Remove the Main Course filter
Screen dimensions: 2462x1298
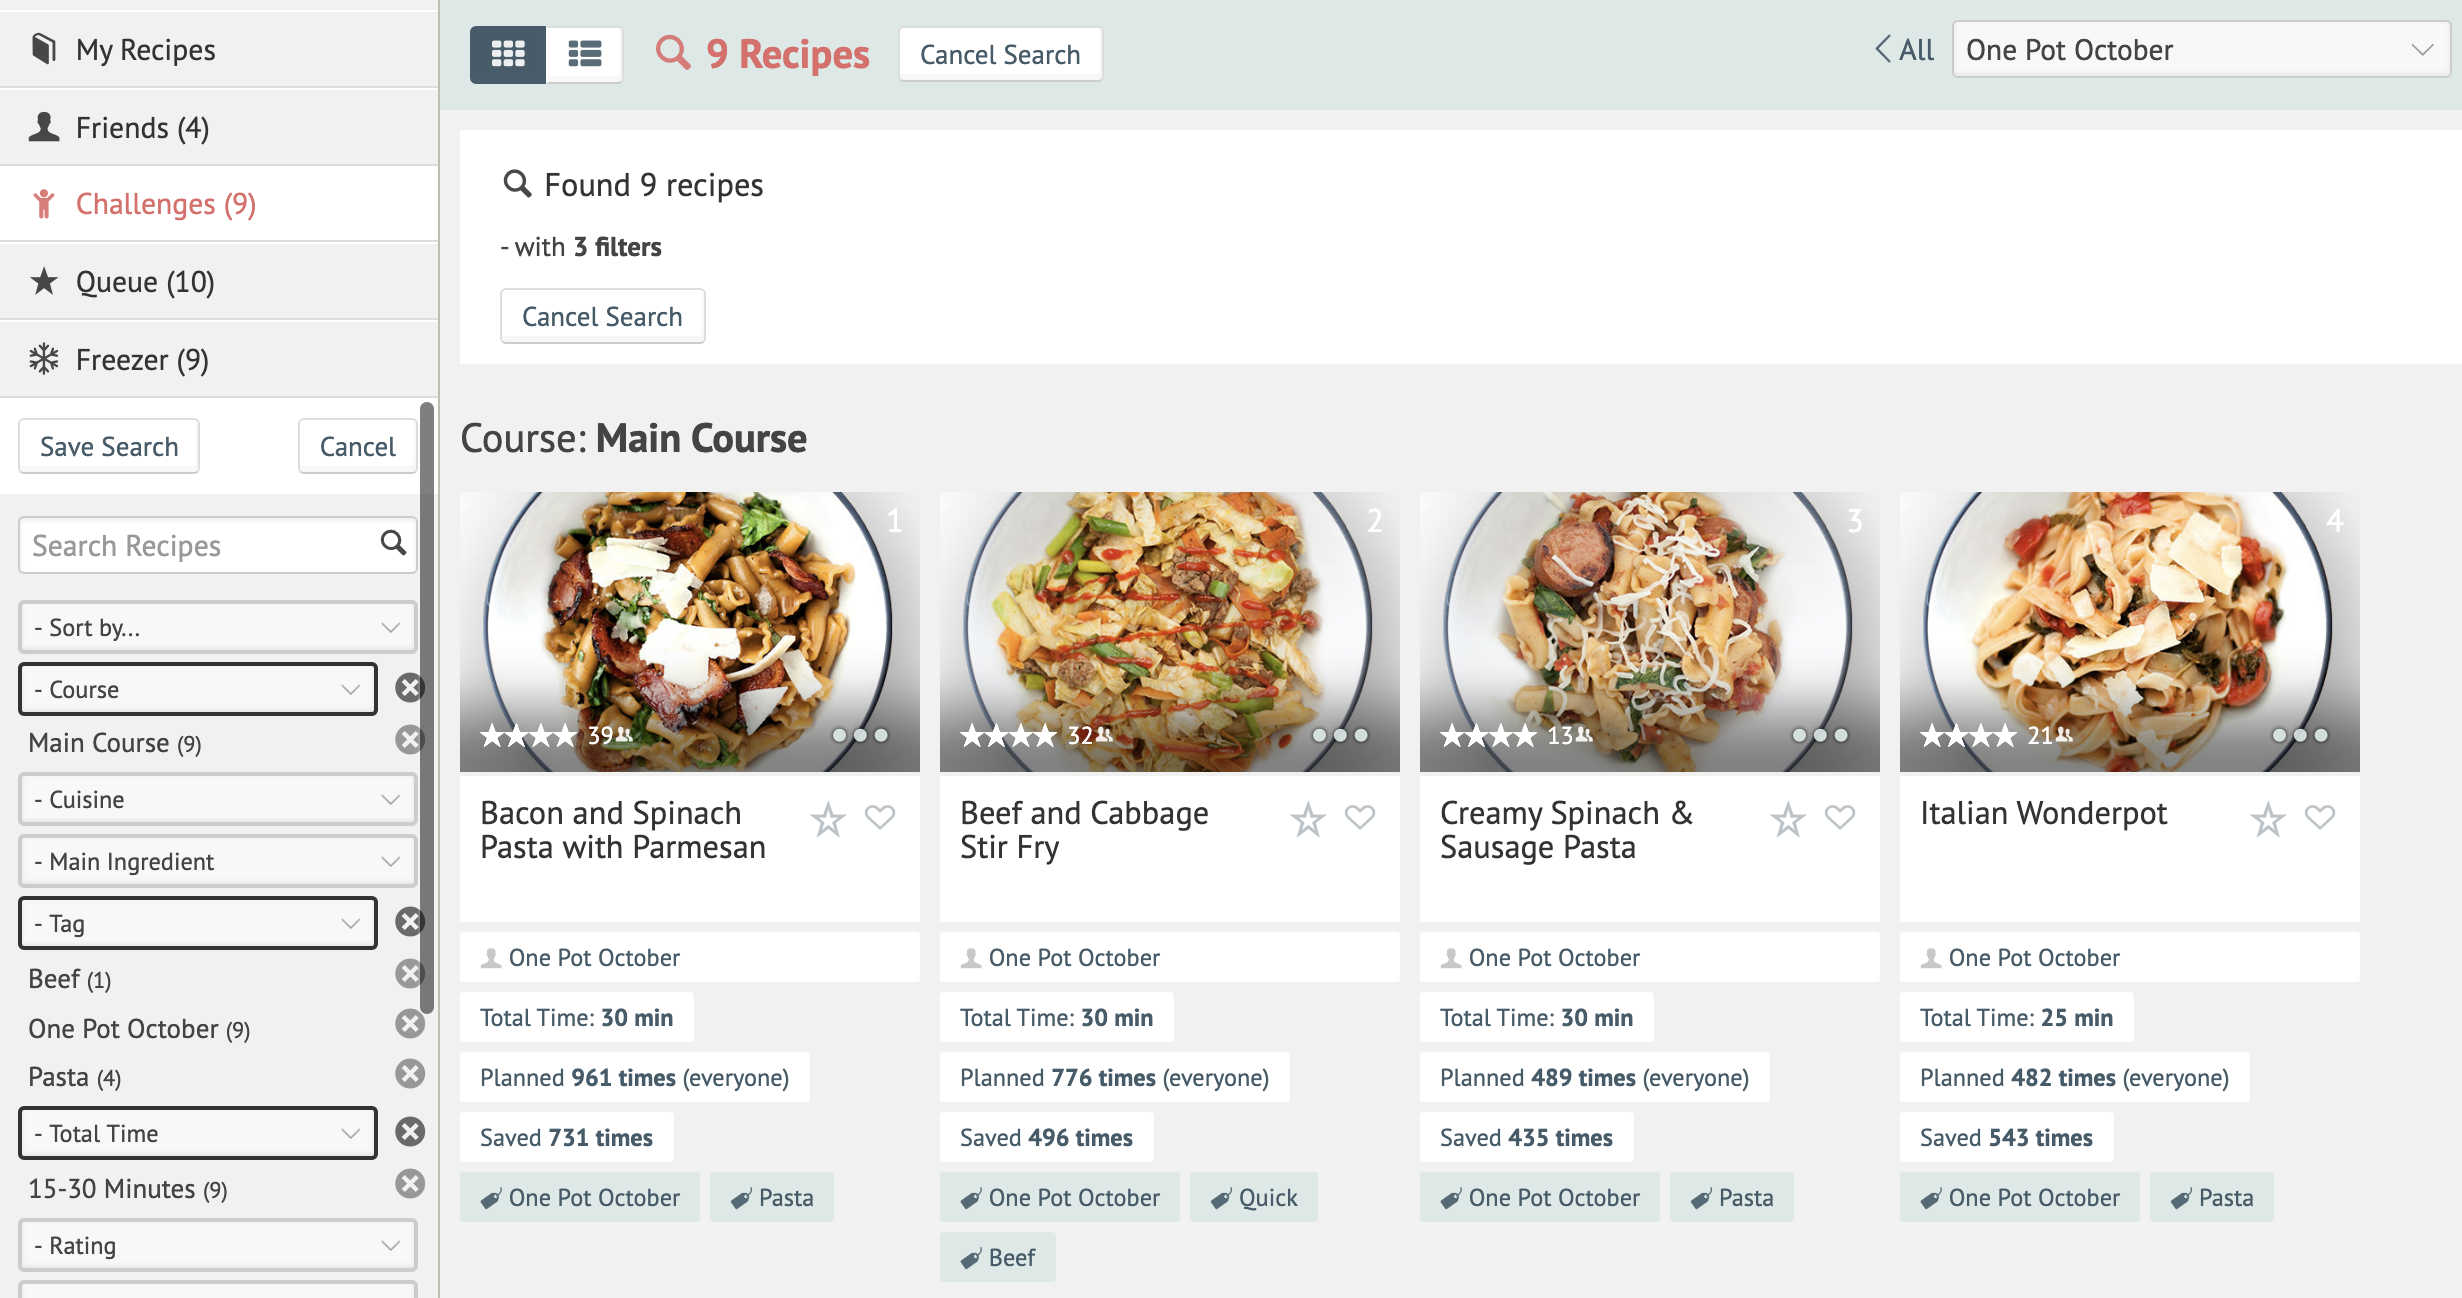pyautogui.click(x=409, y=740)
